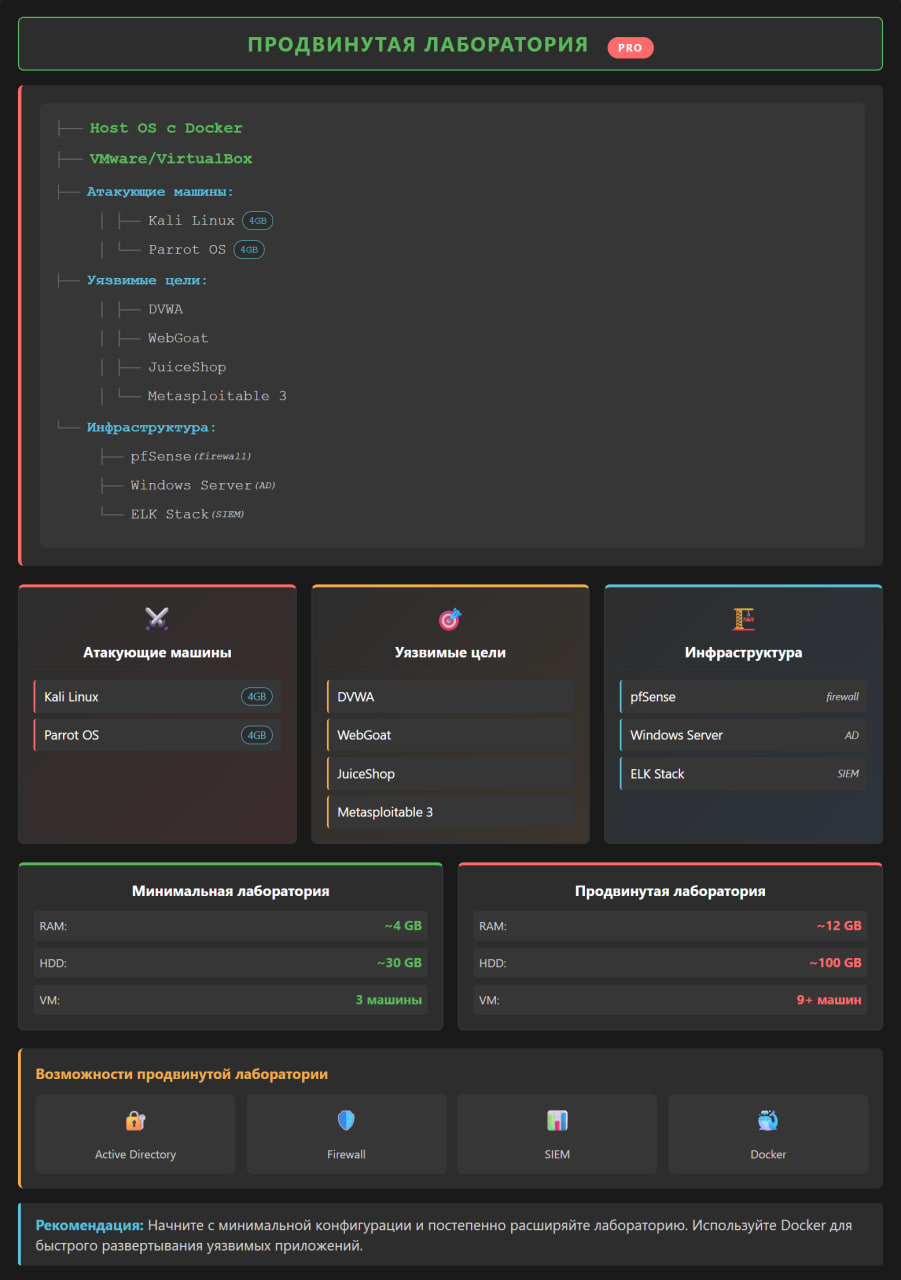The image size is (901, 1280).
Task: Click RAM ~12 GB row in advanced lab
Action: [x=670, y=926]
